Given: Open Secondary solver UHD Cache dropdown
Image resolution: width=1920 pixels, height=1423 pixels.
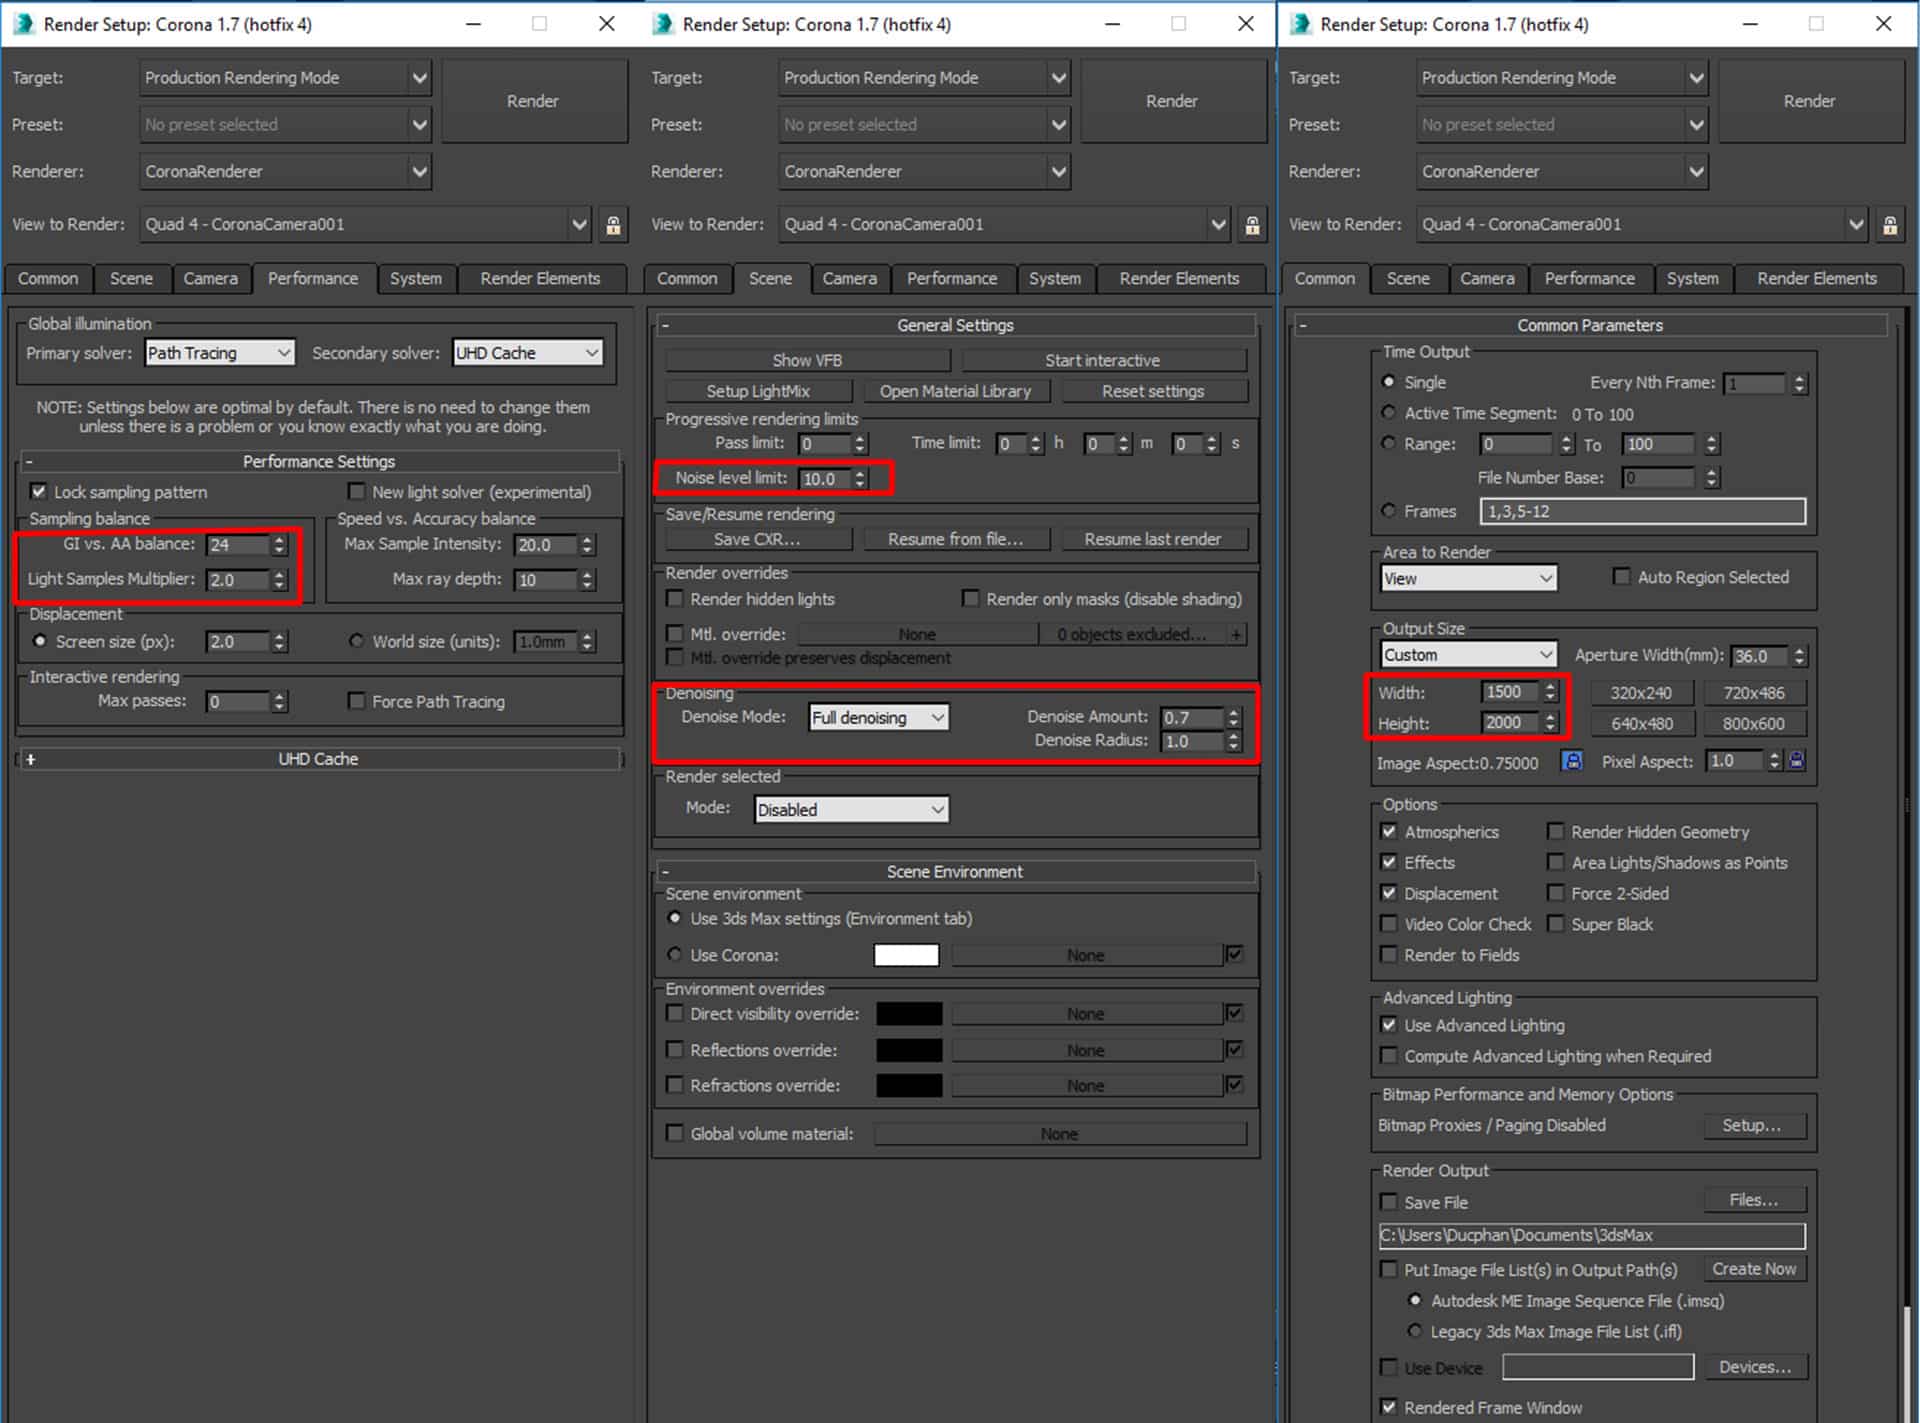Looking at the screenshot, I should click(x=528, y=353).
